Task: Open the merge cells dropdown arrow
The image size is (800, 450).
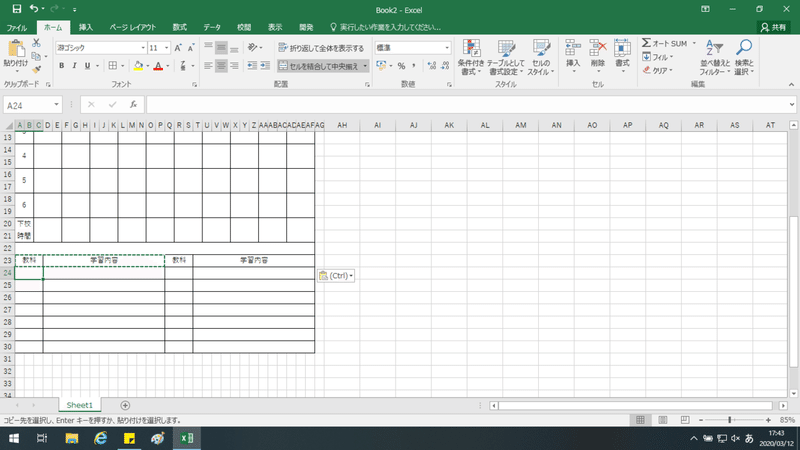Action: coord(365,66)
